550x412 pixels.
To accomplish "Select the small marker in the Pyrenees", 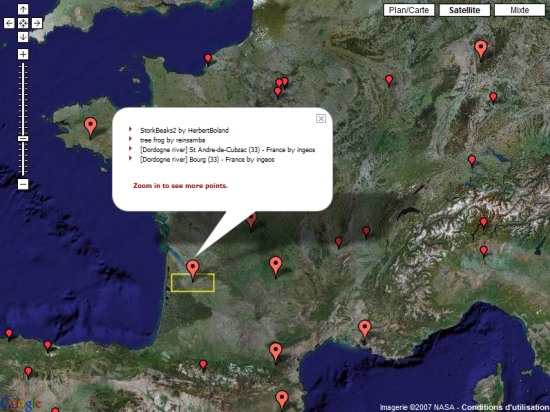I will pyautogui.click(x=203, y=365).
